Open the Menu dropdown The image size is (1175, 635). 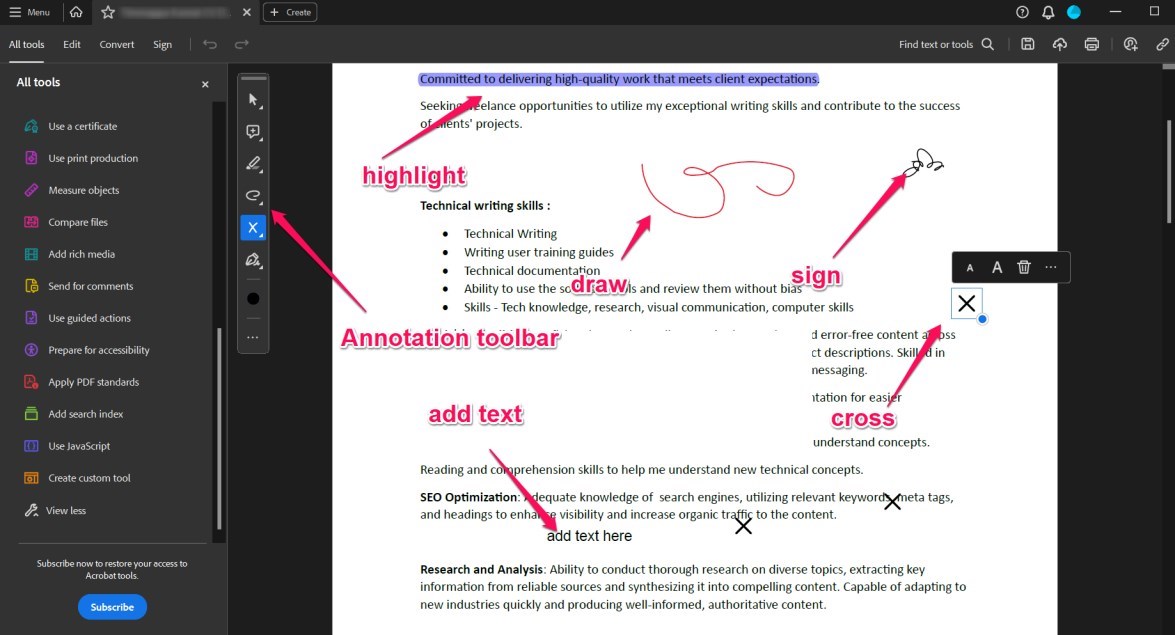click(x=30, y=12)
